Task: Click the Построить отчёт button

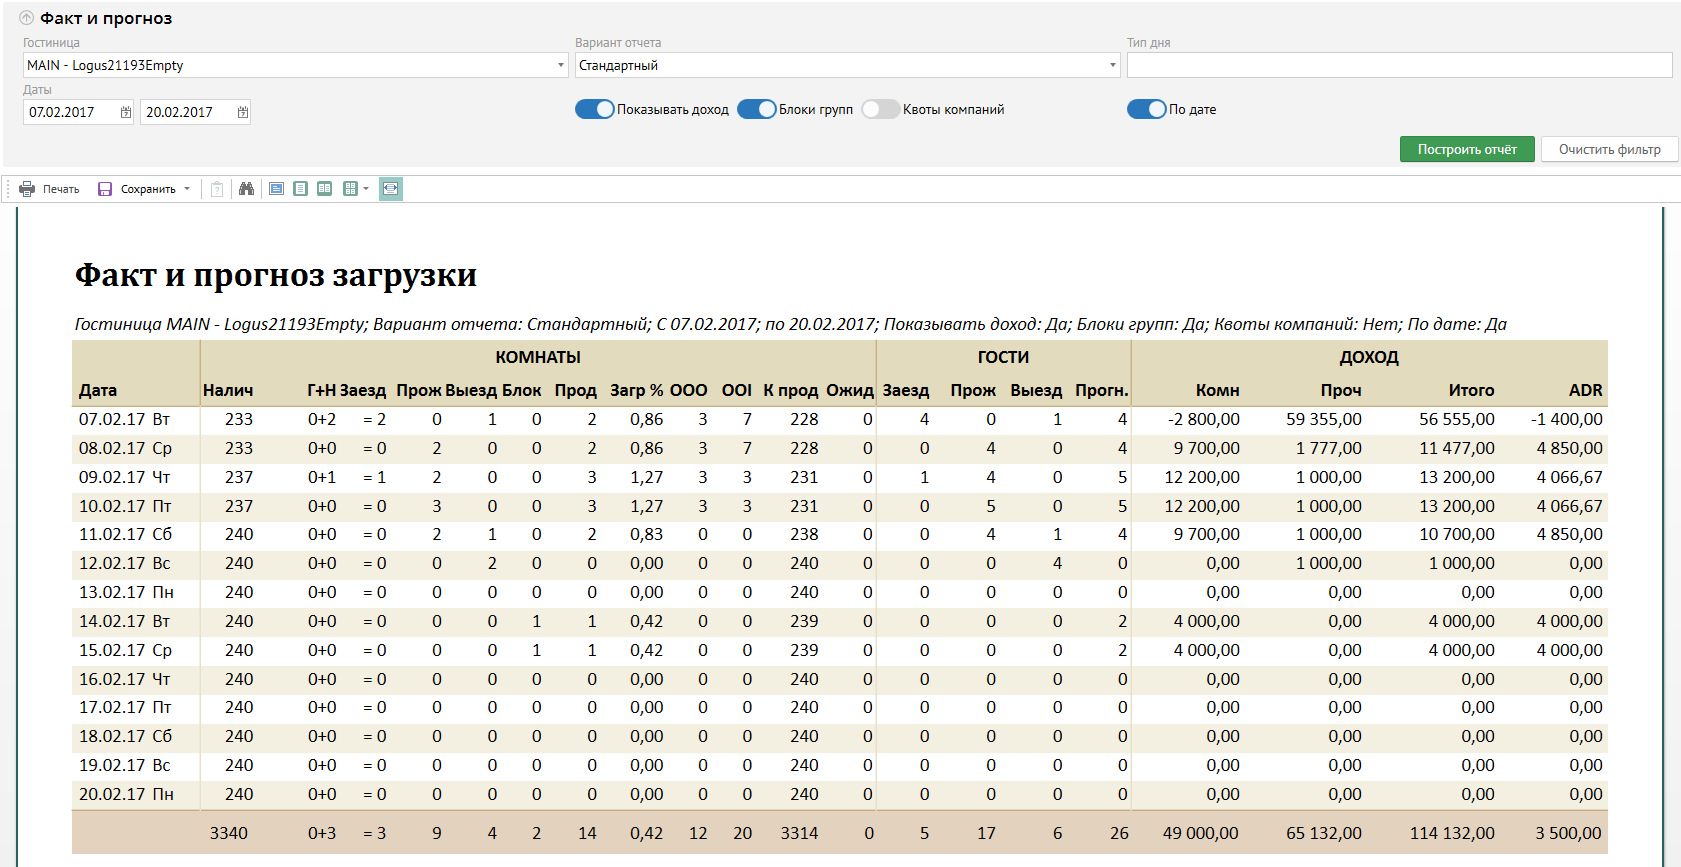Action: pyautogui.click(x=1467, y=149)
